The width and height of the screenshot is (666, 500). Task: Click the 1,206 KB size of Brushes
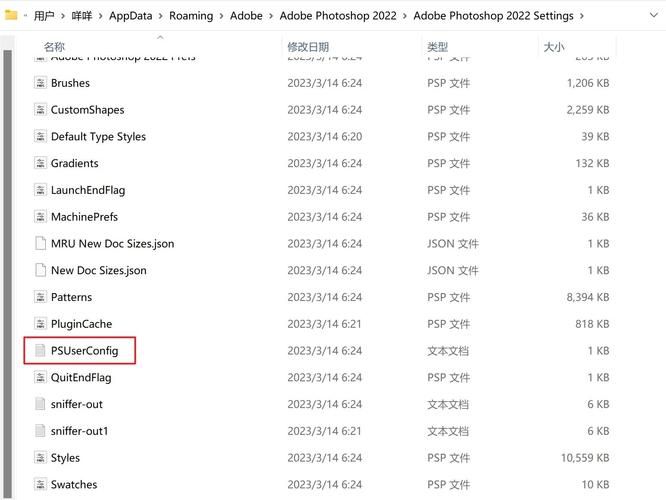588,83
